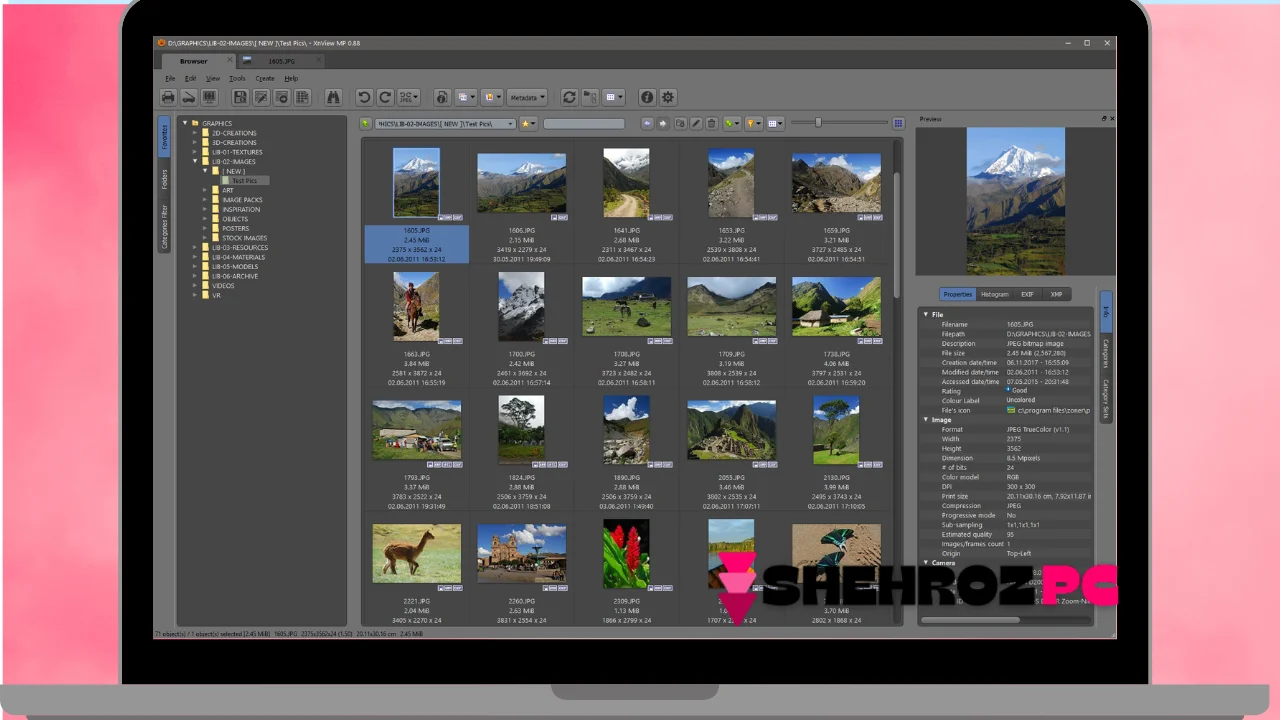Click the Preview panel float icon
The width and height of the screenshot is (1280, 720).
[1104, 119]
